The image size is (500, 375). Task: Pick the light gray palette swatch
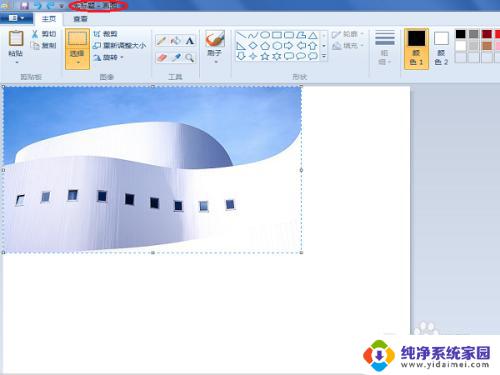click(x=474, y=46)
